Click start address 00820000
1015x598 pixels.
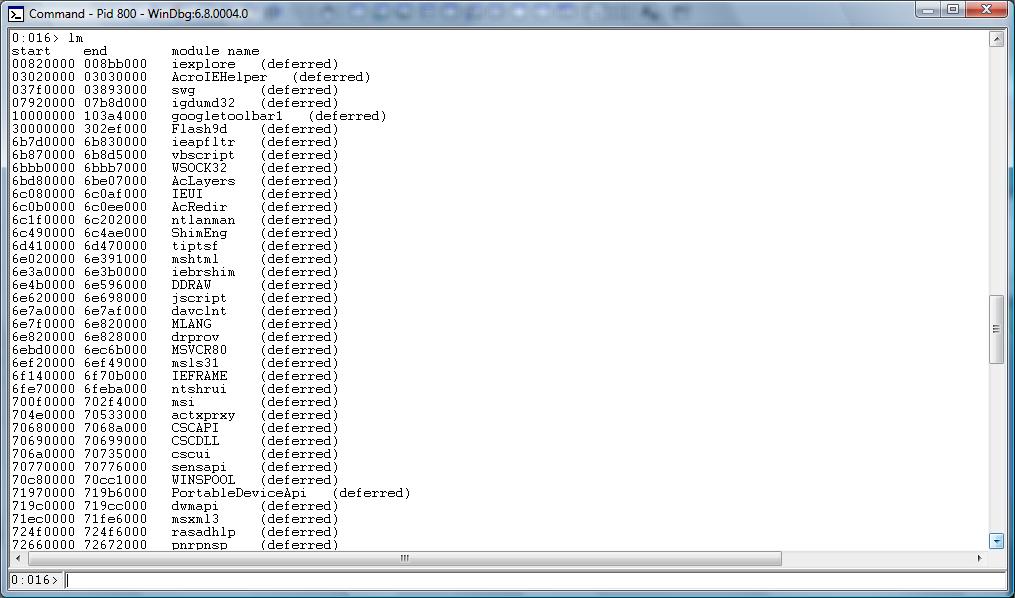pos(43,64)
